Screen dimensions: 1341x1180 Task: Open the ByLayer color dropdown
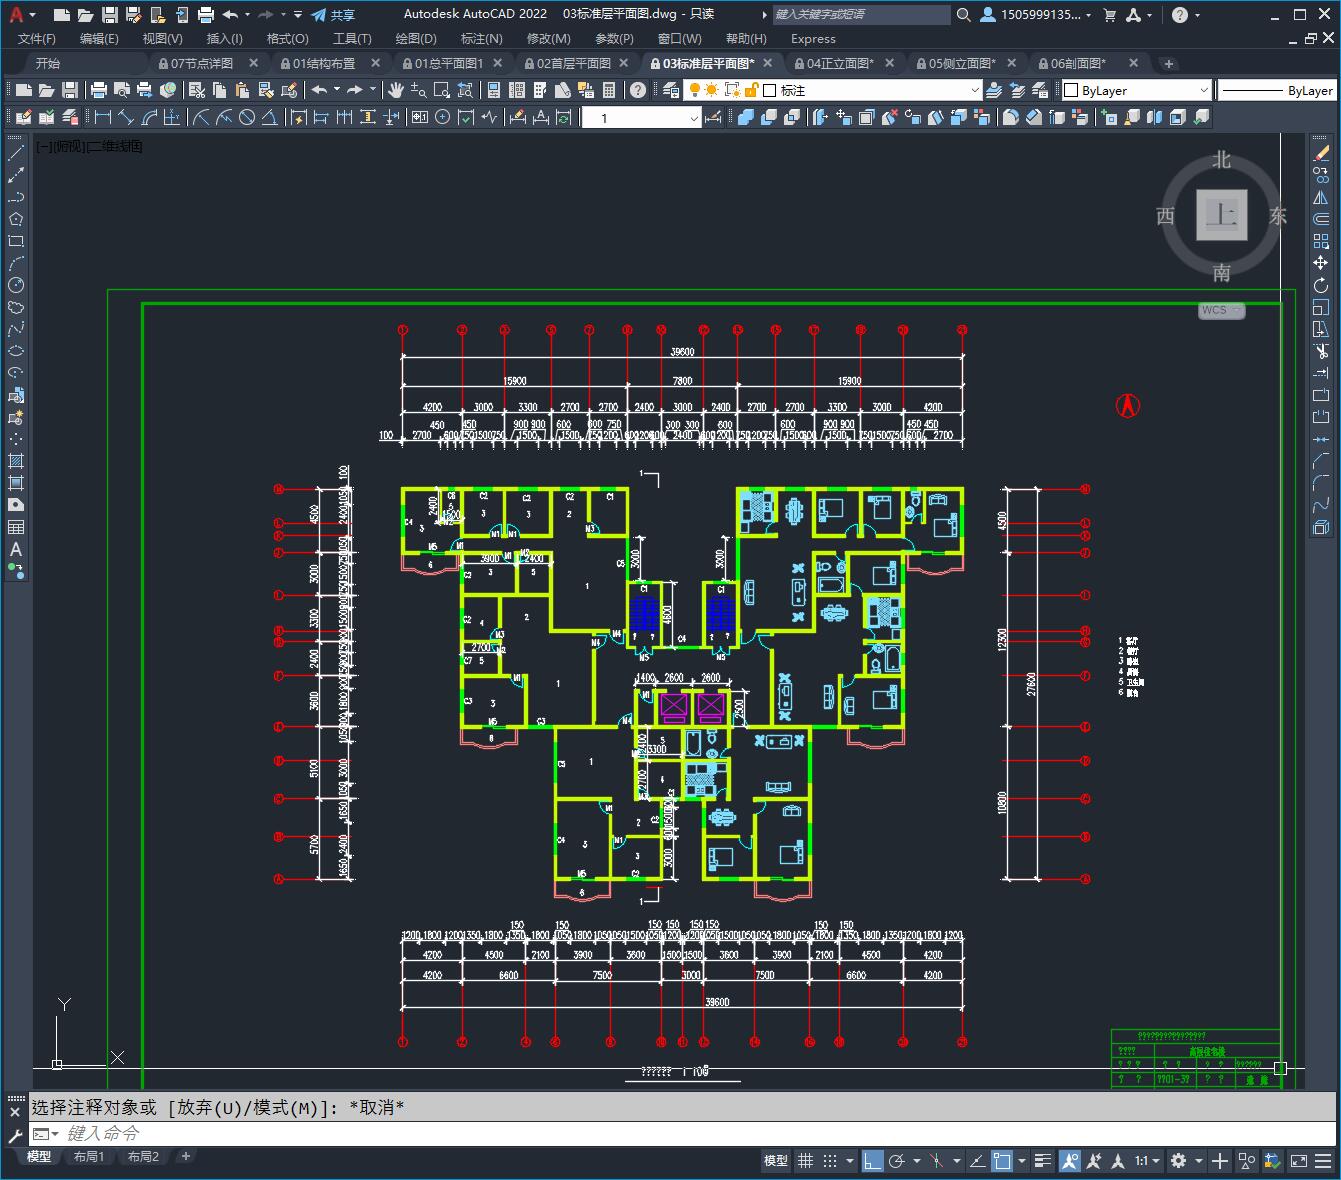tap(1136, 90)
